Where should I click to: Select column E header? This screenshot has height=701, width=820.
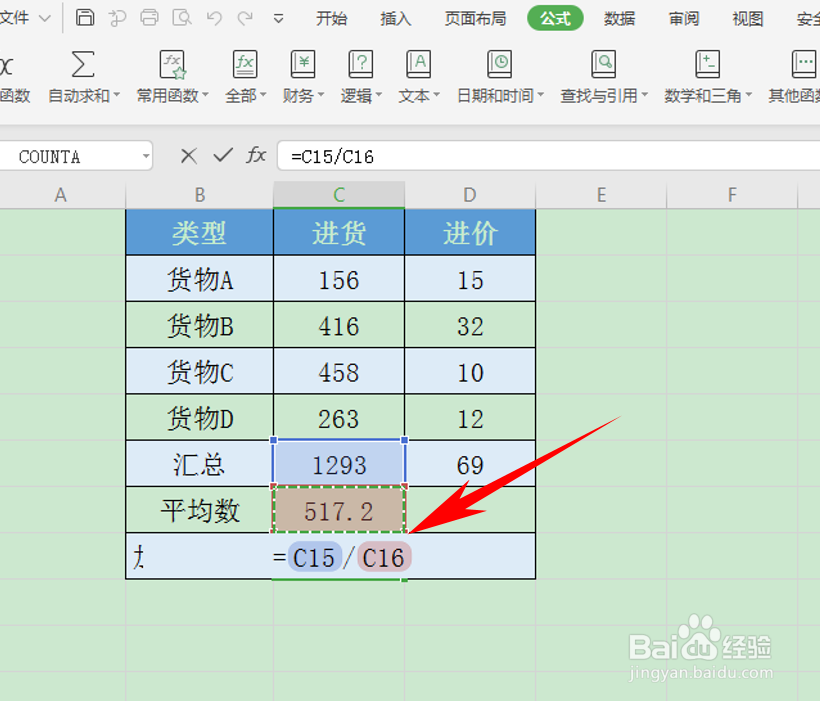pyautogui.click(x=601, y=195)
